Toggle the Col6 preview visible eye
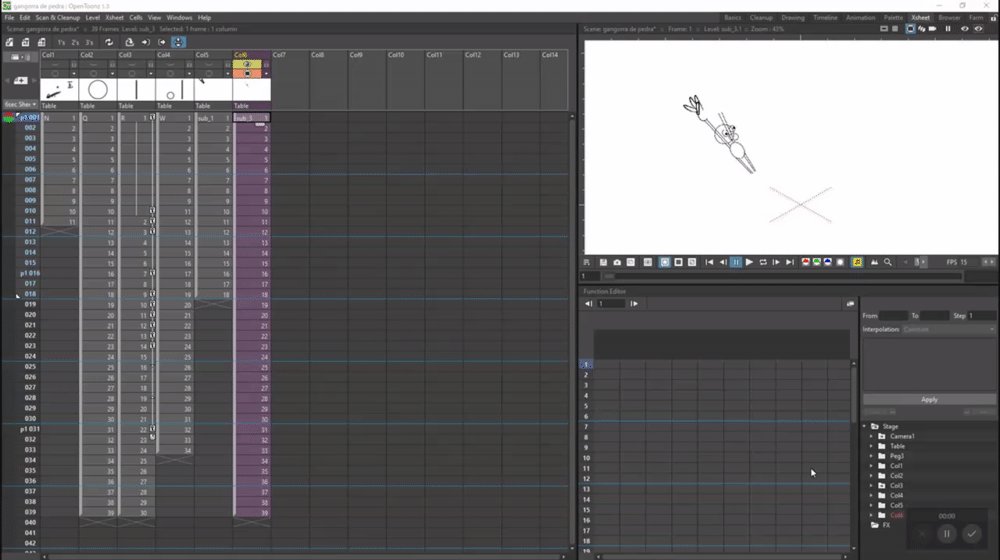Viewport: 1000px width, 560px height. [247, 64]
